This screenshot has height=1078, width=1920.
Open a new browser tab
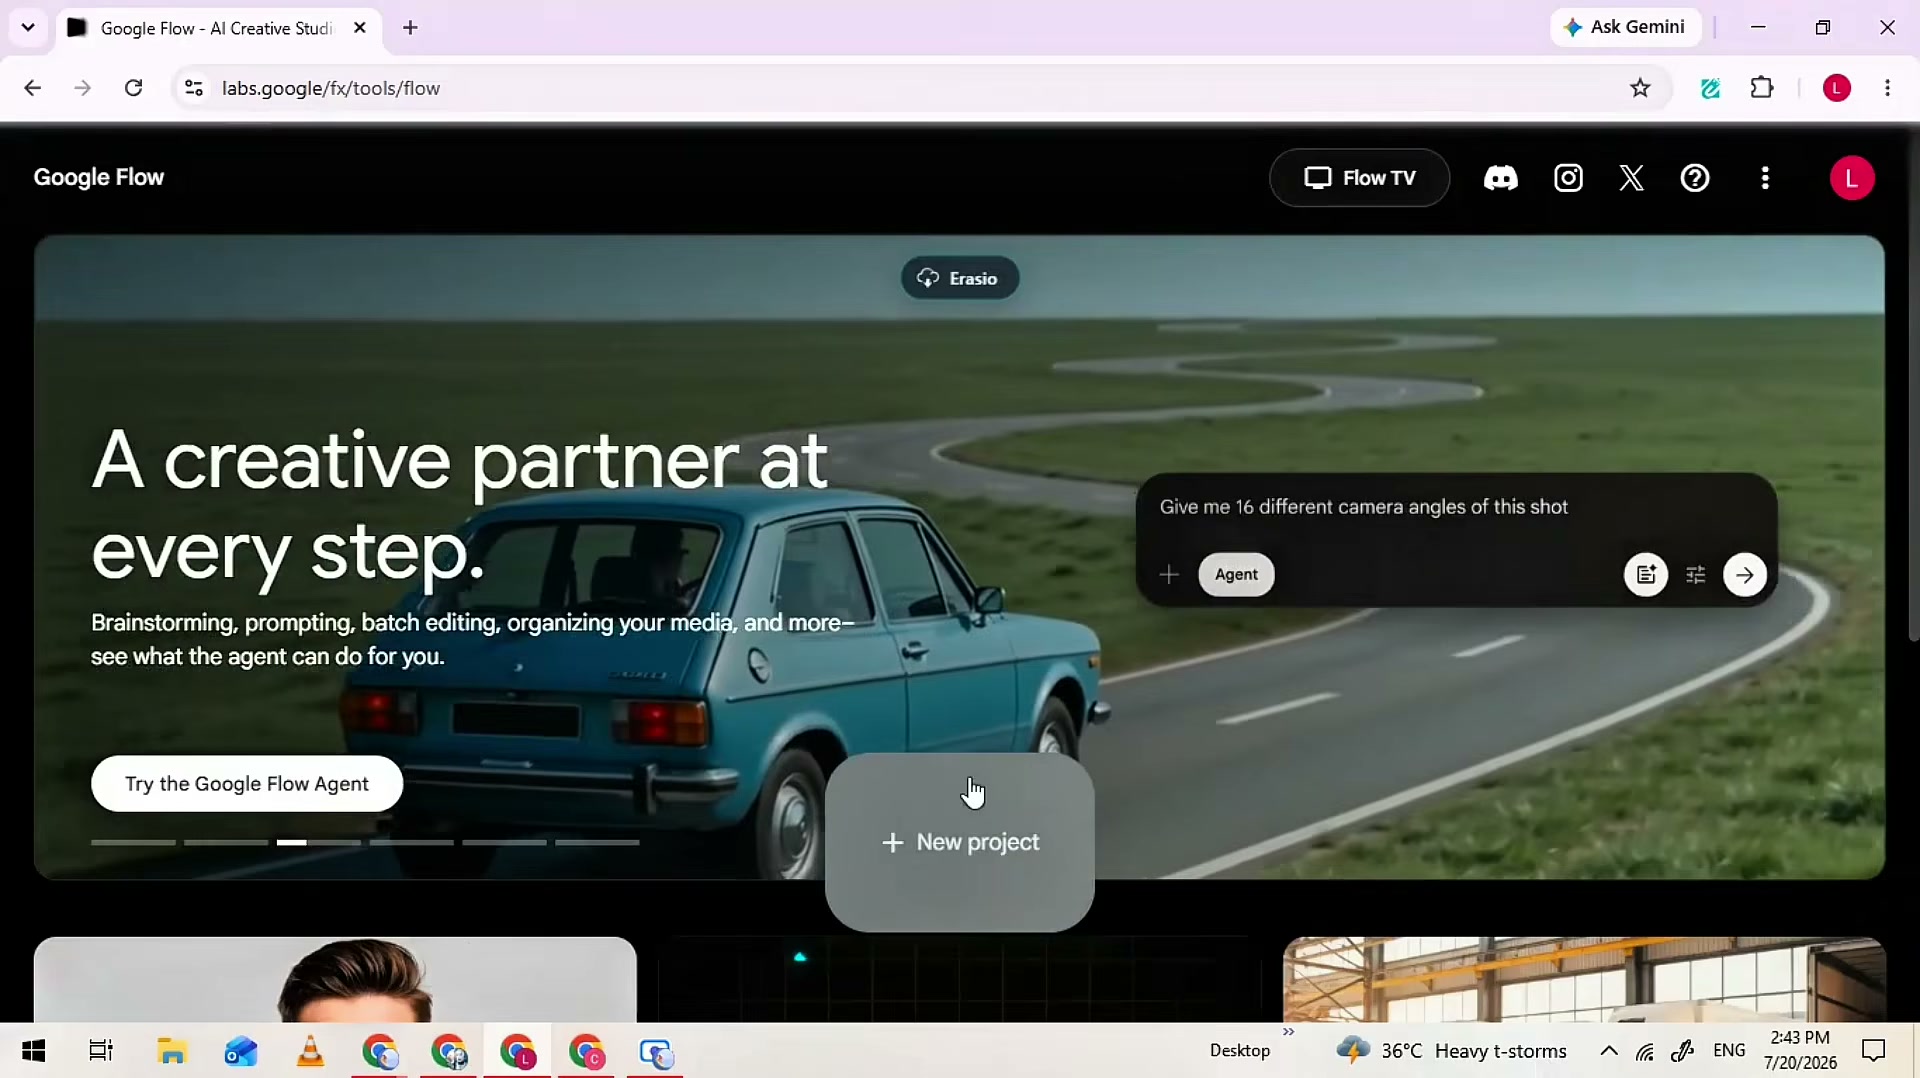410,28
